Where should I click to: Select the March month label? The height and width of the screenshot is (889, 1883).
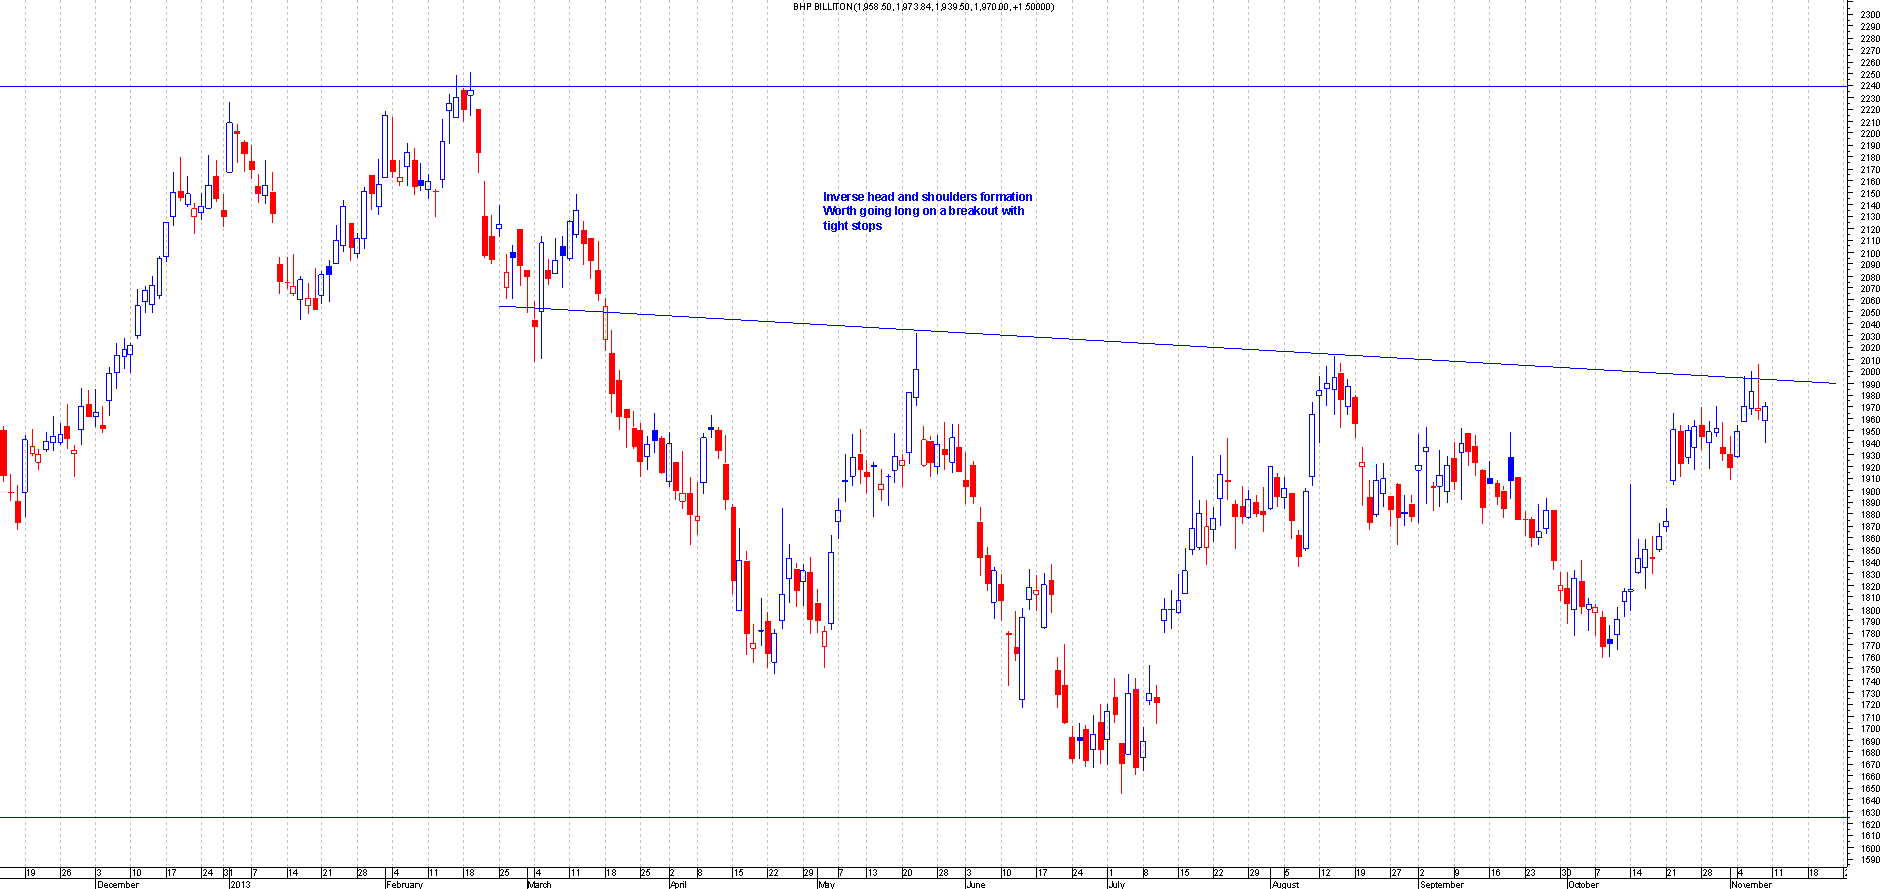pyautogui.click(x=539, y=884)
